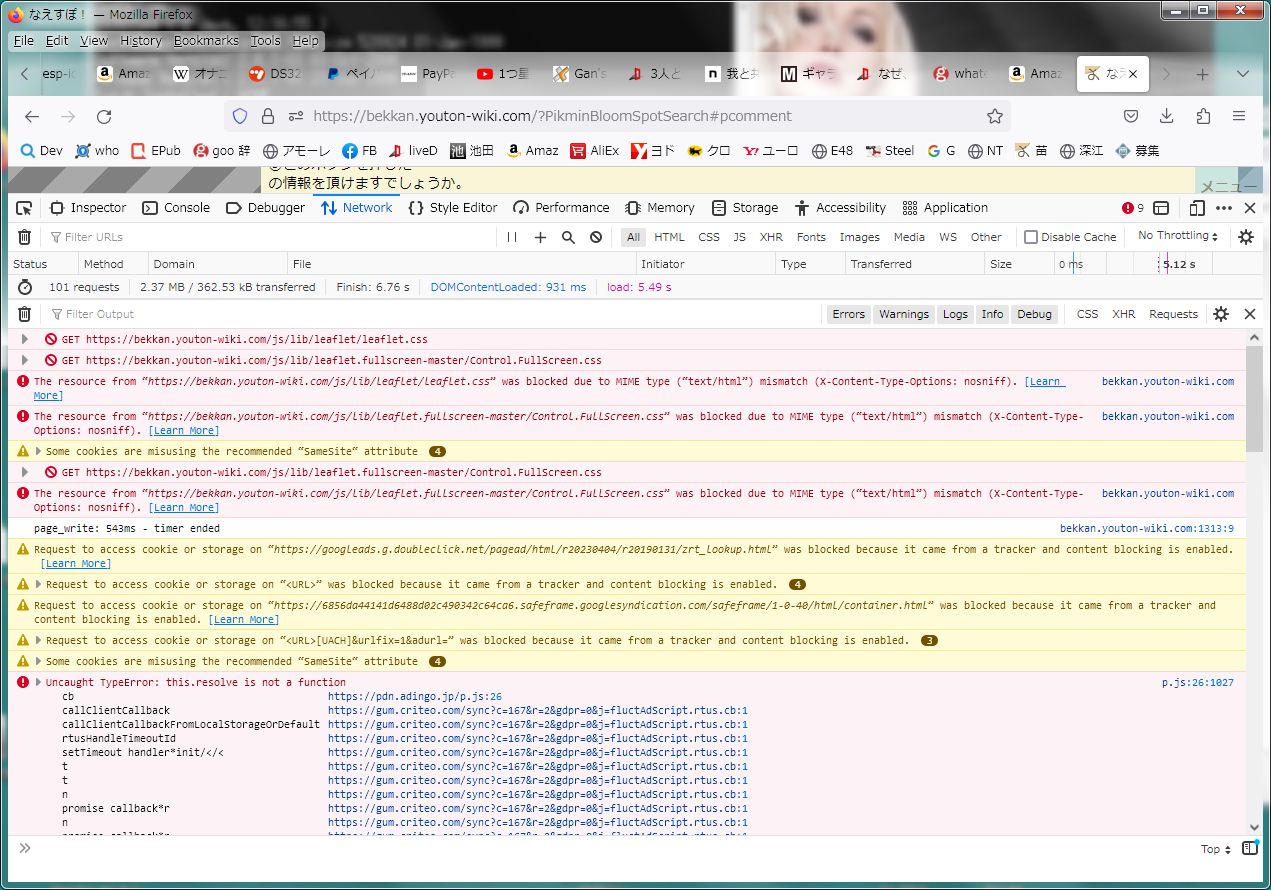Open the Bookmarks menu
This screenshot has height=890, width=1271.
tap(206, 41)
